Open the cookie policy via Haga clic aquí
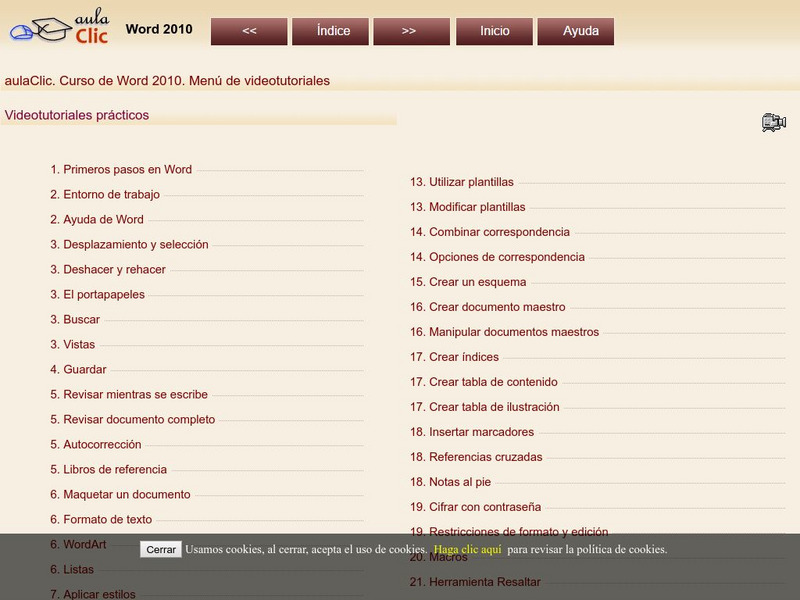 [468, 549]
